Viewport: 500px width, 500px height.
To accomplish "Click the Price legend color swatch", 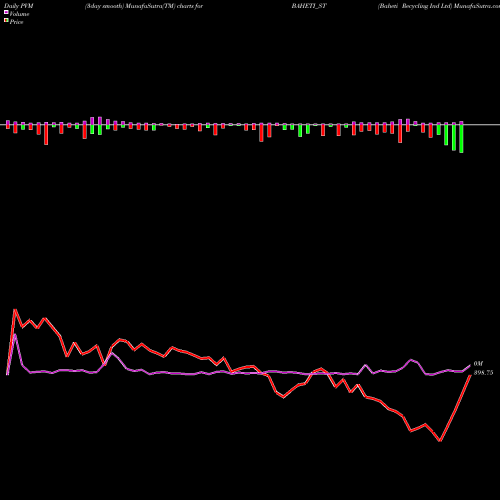I will [x=6, y=21].
